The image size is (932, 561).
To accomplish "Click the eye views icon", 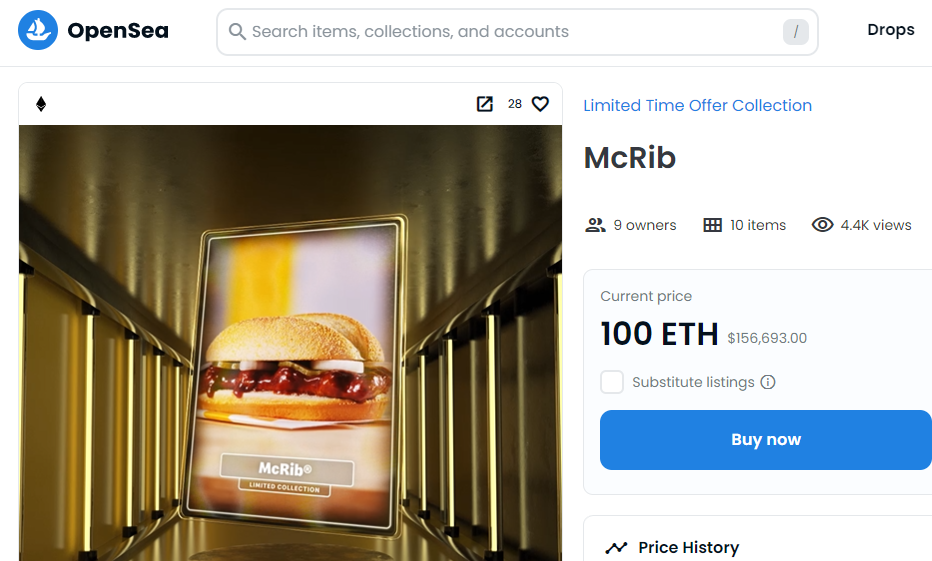I will click(823, 225).
